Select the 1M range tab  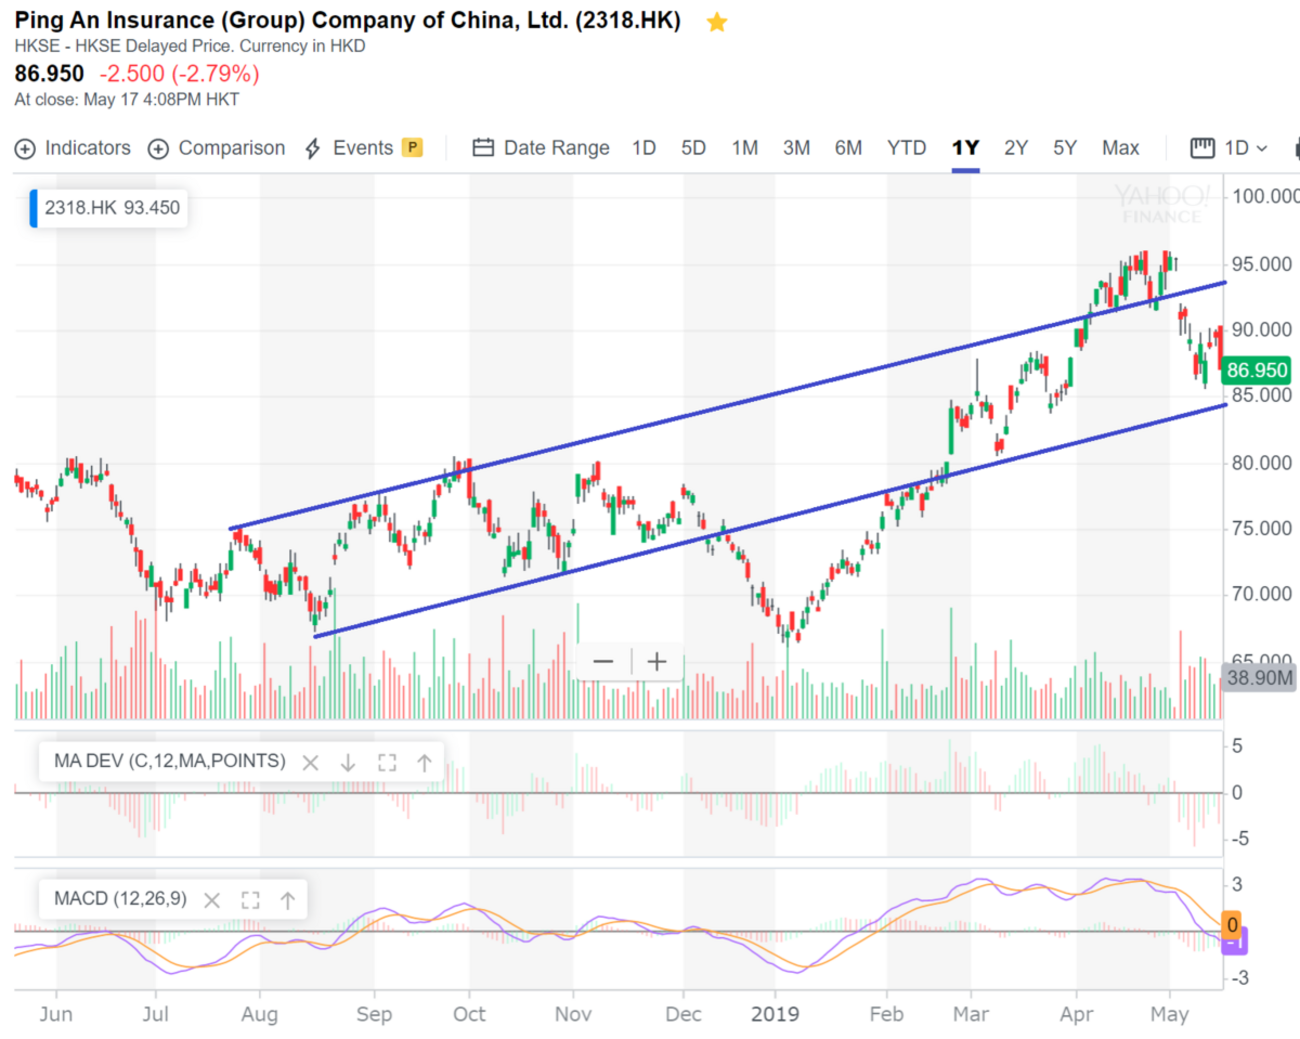pyautogui.click(x=745, y=148)
